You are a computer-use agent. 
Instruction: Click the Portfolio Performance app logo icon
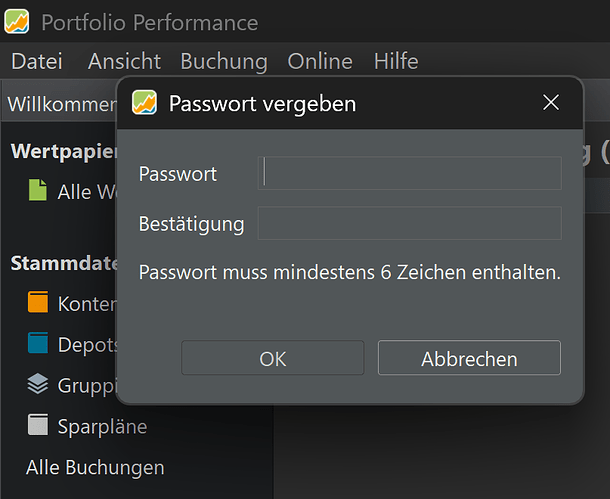(x=17, y=21)
